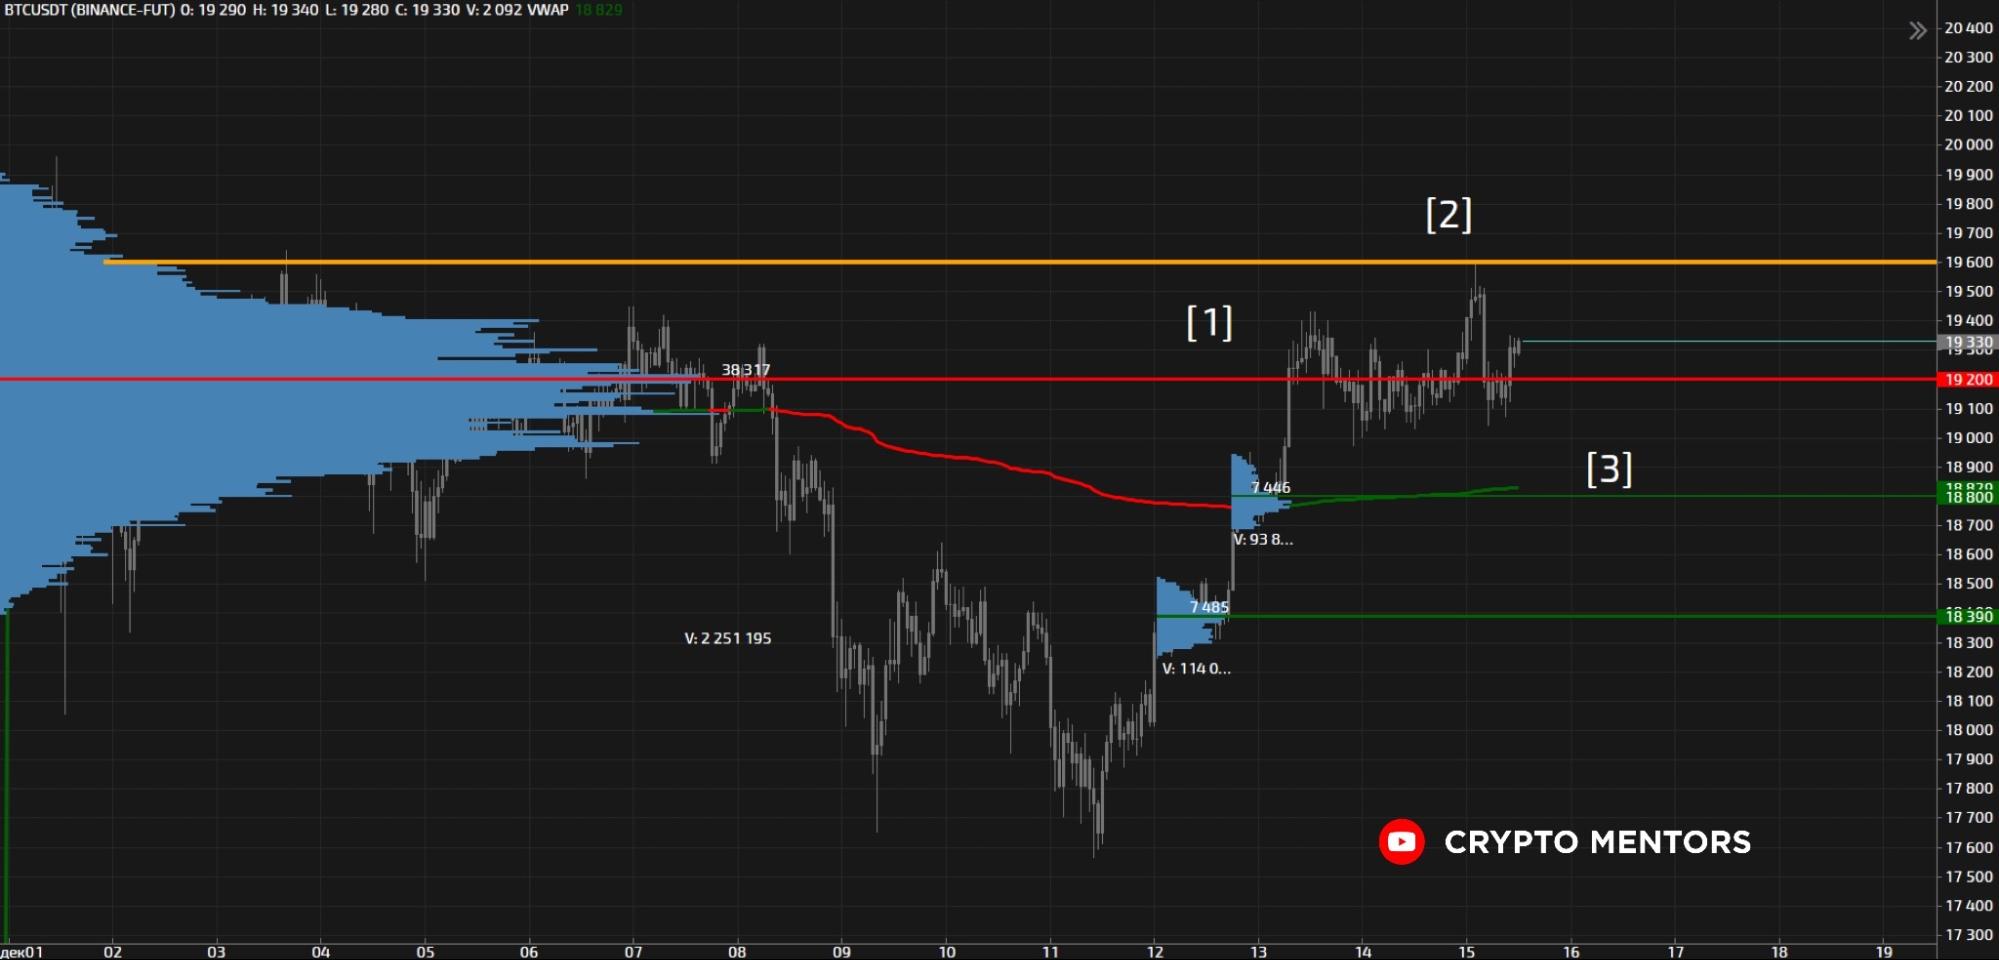Click date 03 on the time axis
The width and height of the screenshot is (1999, 960).
[x=216, y=952]
